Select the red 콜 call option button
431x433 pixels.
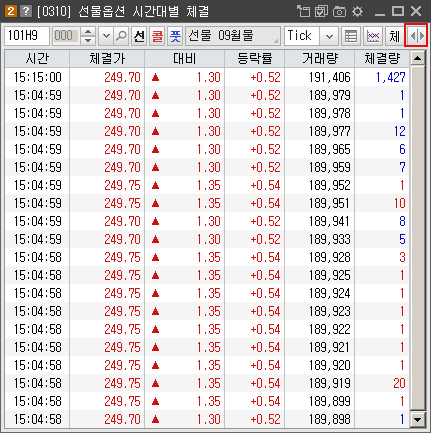point(157,36)
